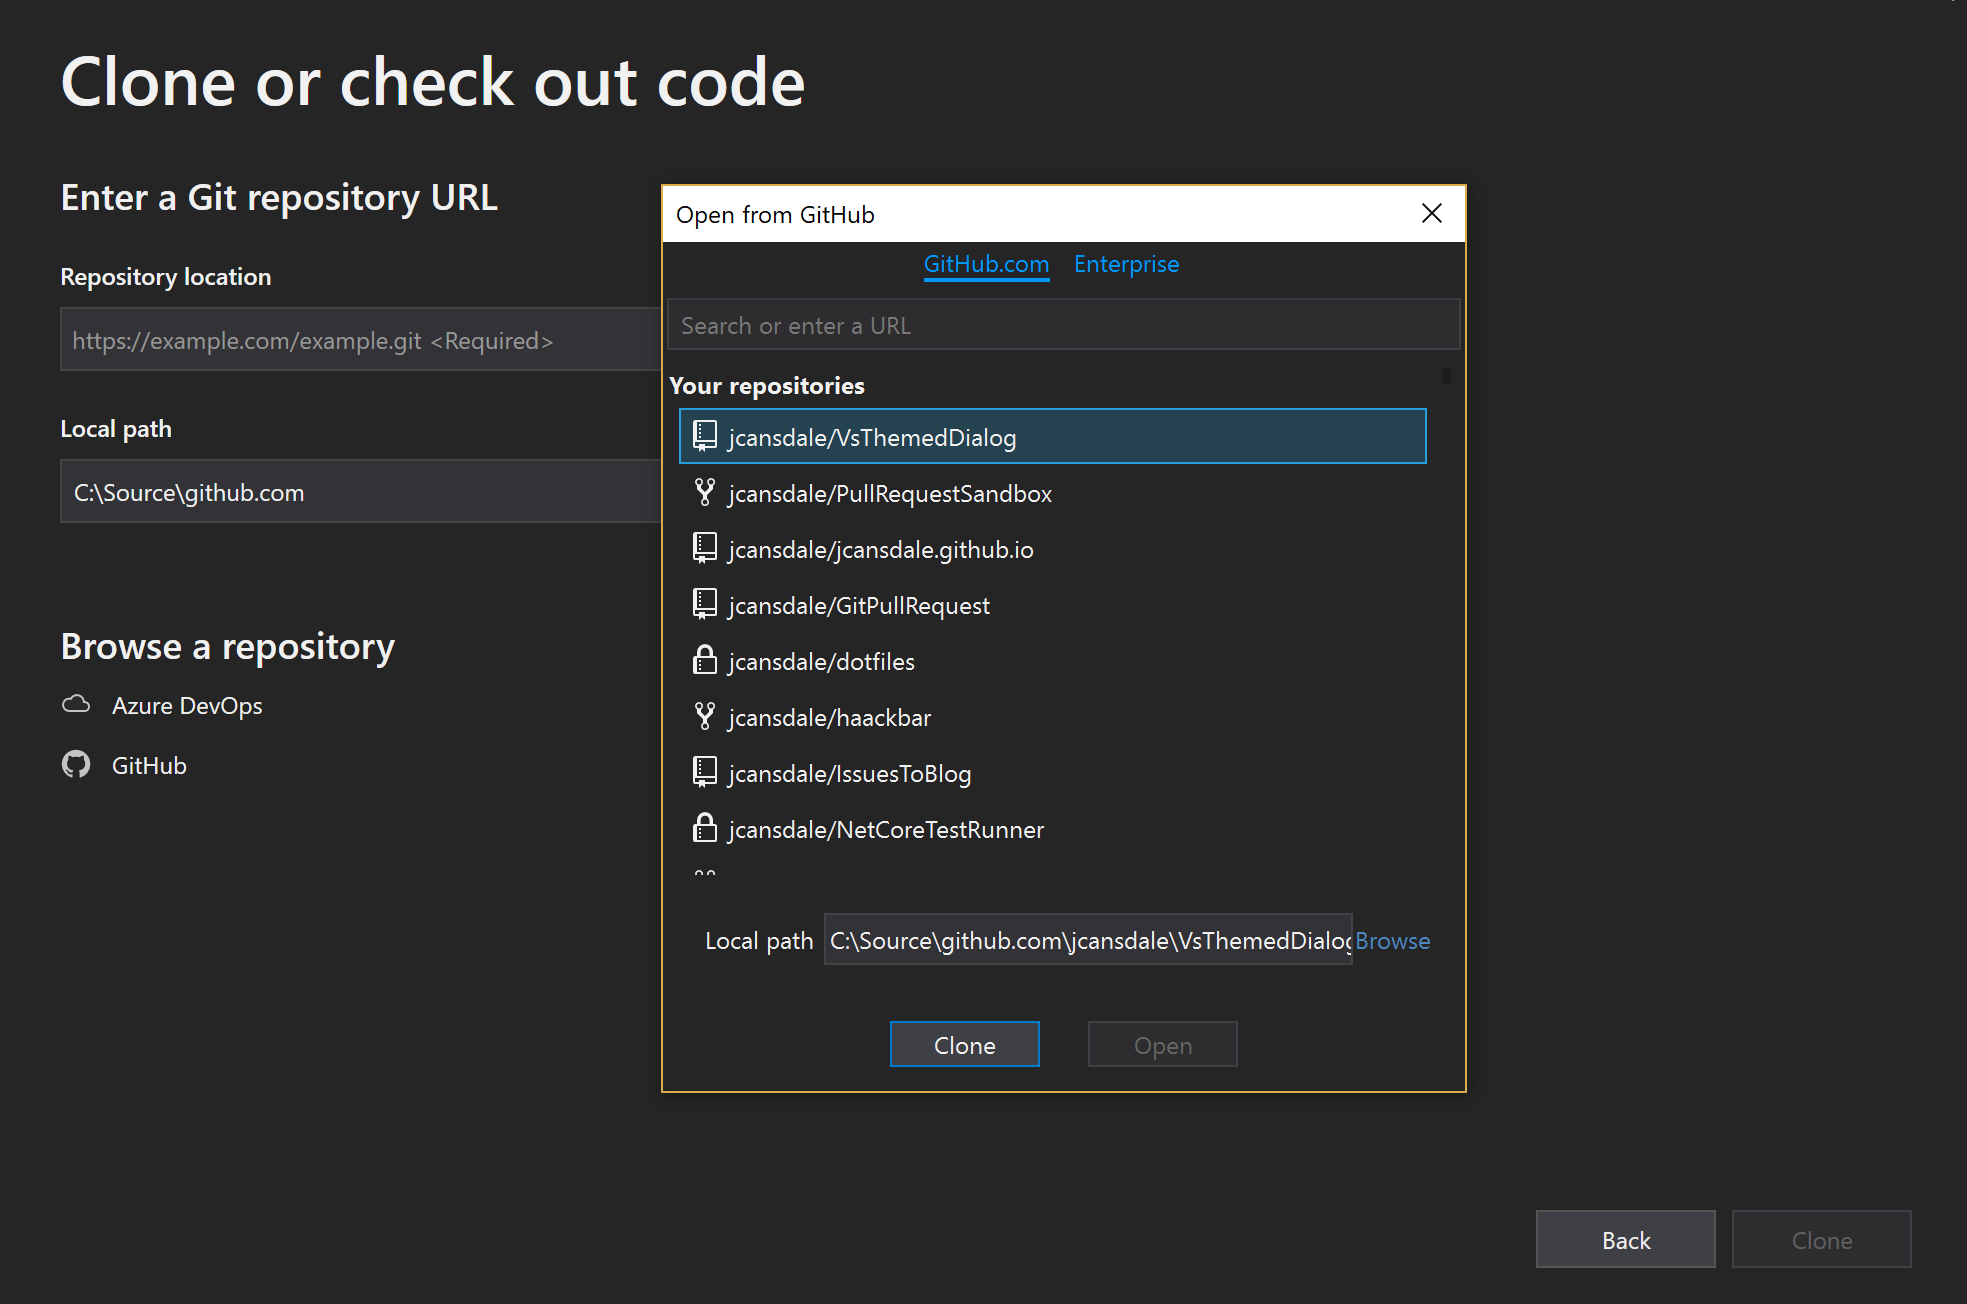Click the Azure DevOps cloud icon

(76, 705)
